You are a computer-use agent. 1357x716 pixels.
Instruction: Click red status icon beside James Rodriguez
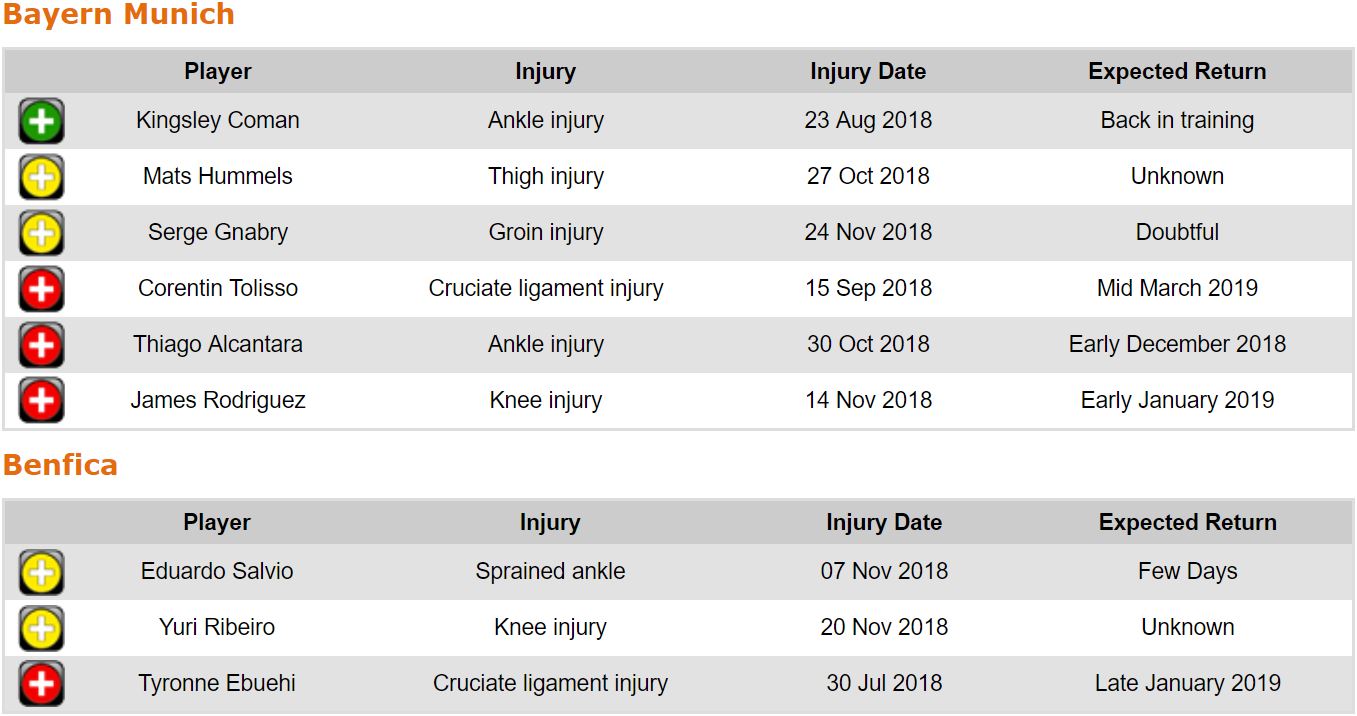(41, 402)
